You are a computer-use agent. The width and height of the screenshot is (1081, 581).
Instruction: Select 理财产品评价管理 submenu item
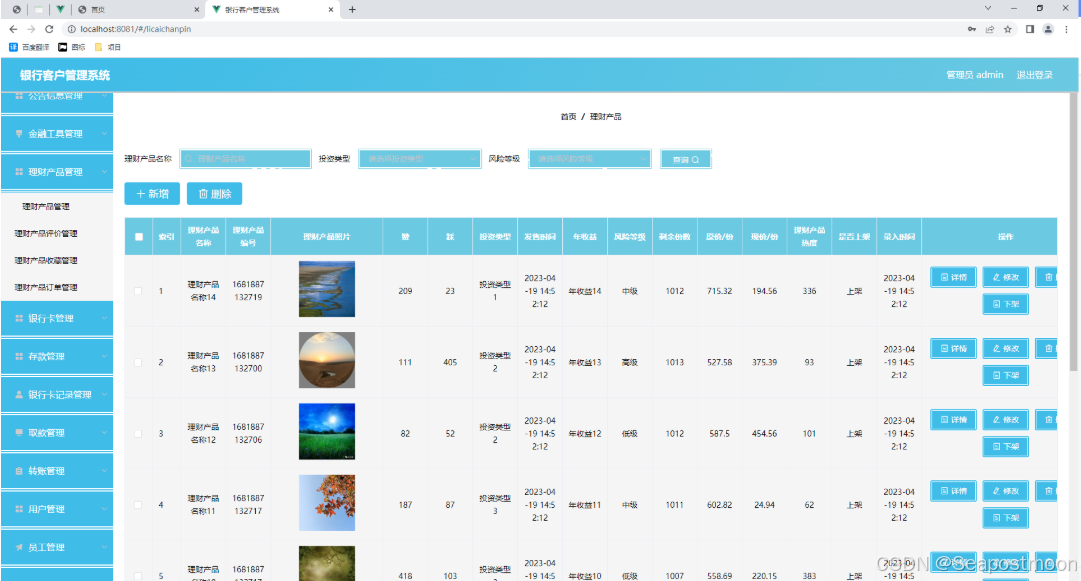click(46, 233)
